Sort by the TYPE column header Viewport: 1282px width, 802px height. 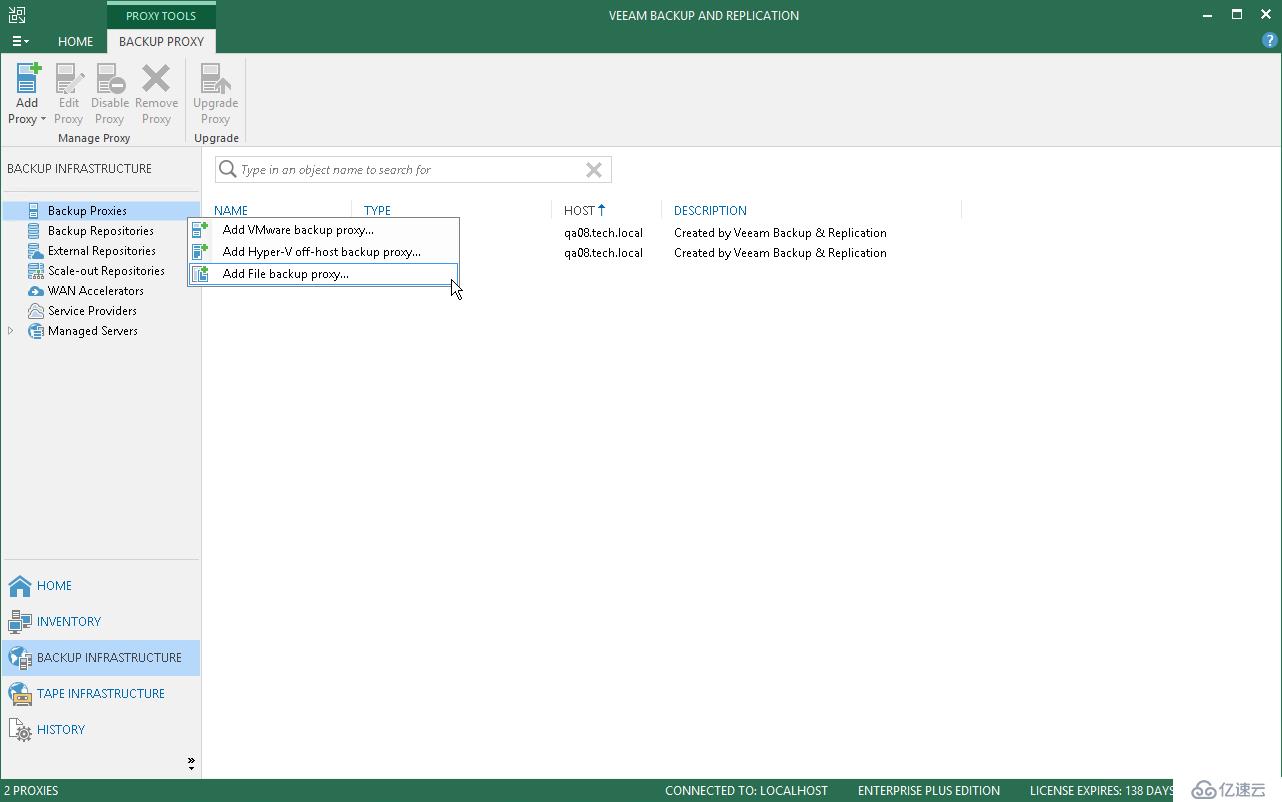click(377, 211)
